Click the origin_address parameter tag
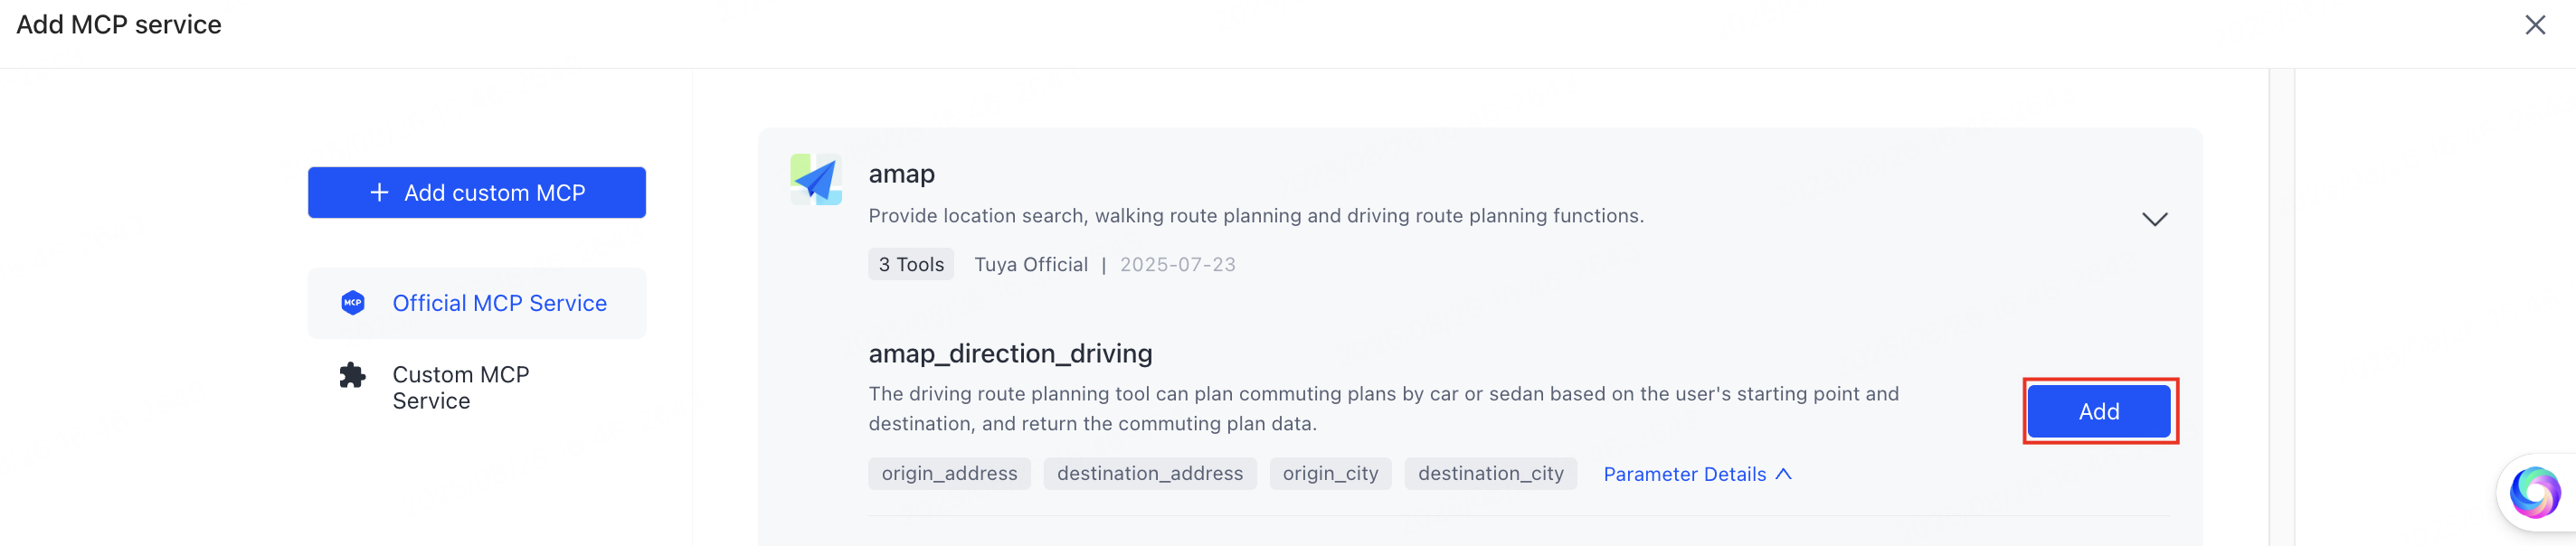 [949, 474]
